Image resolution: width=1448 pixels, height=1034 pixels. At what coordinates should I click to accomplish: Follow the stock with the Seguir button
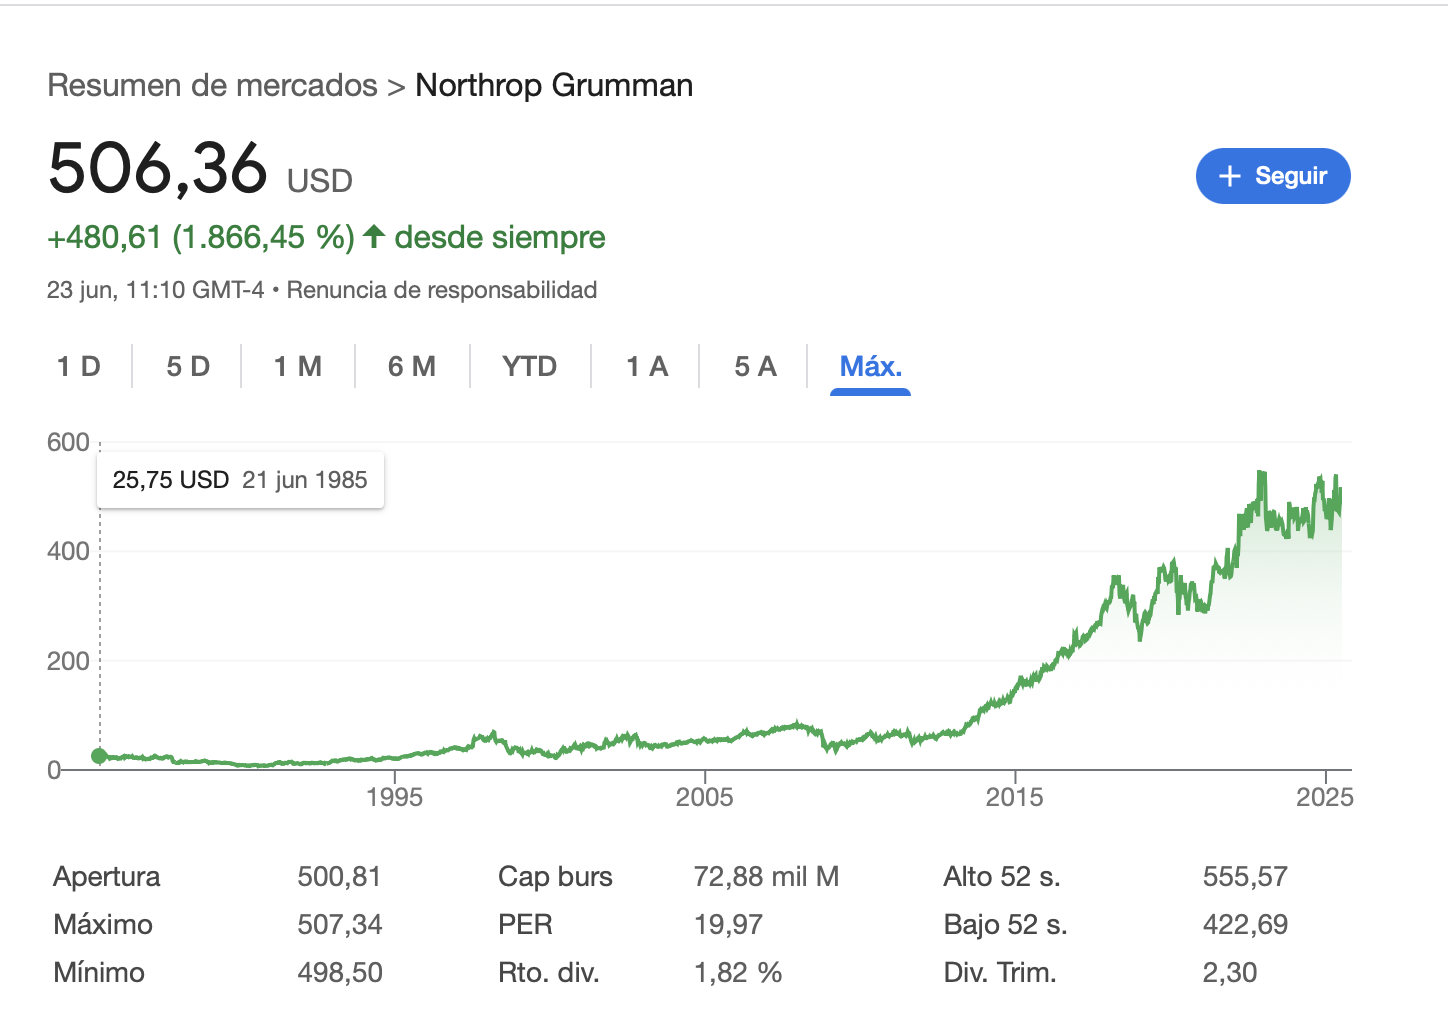1273,176
